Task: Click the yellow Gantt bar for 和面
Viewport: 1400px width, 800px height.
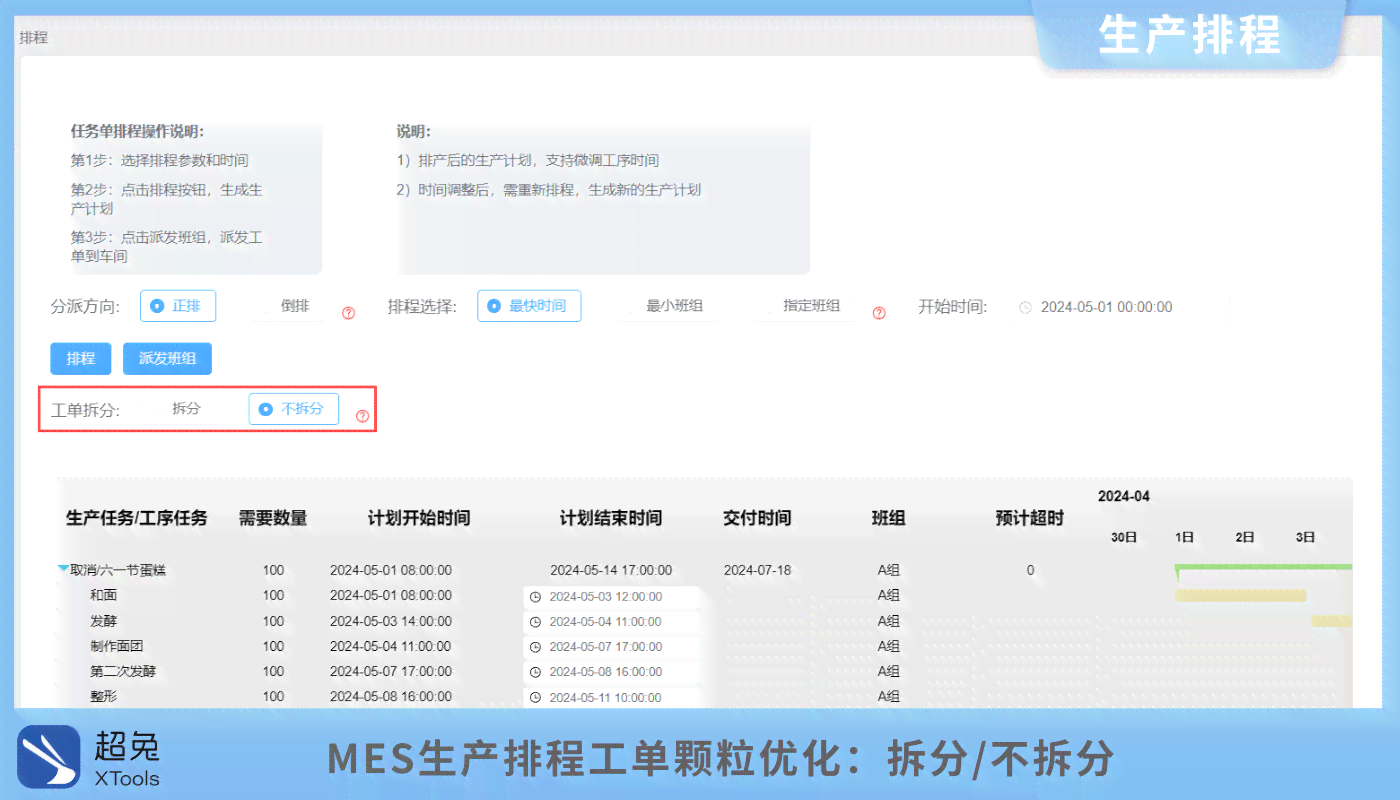Action: tap(1241, 596)
